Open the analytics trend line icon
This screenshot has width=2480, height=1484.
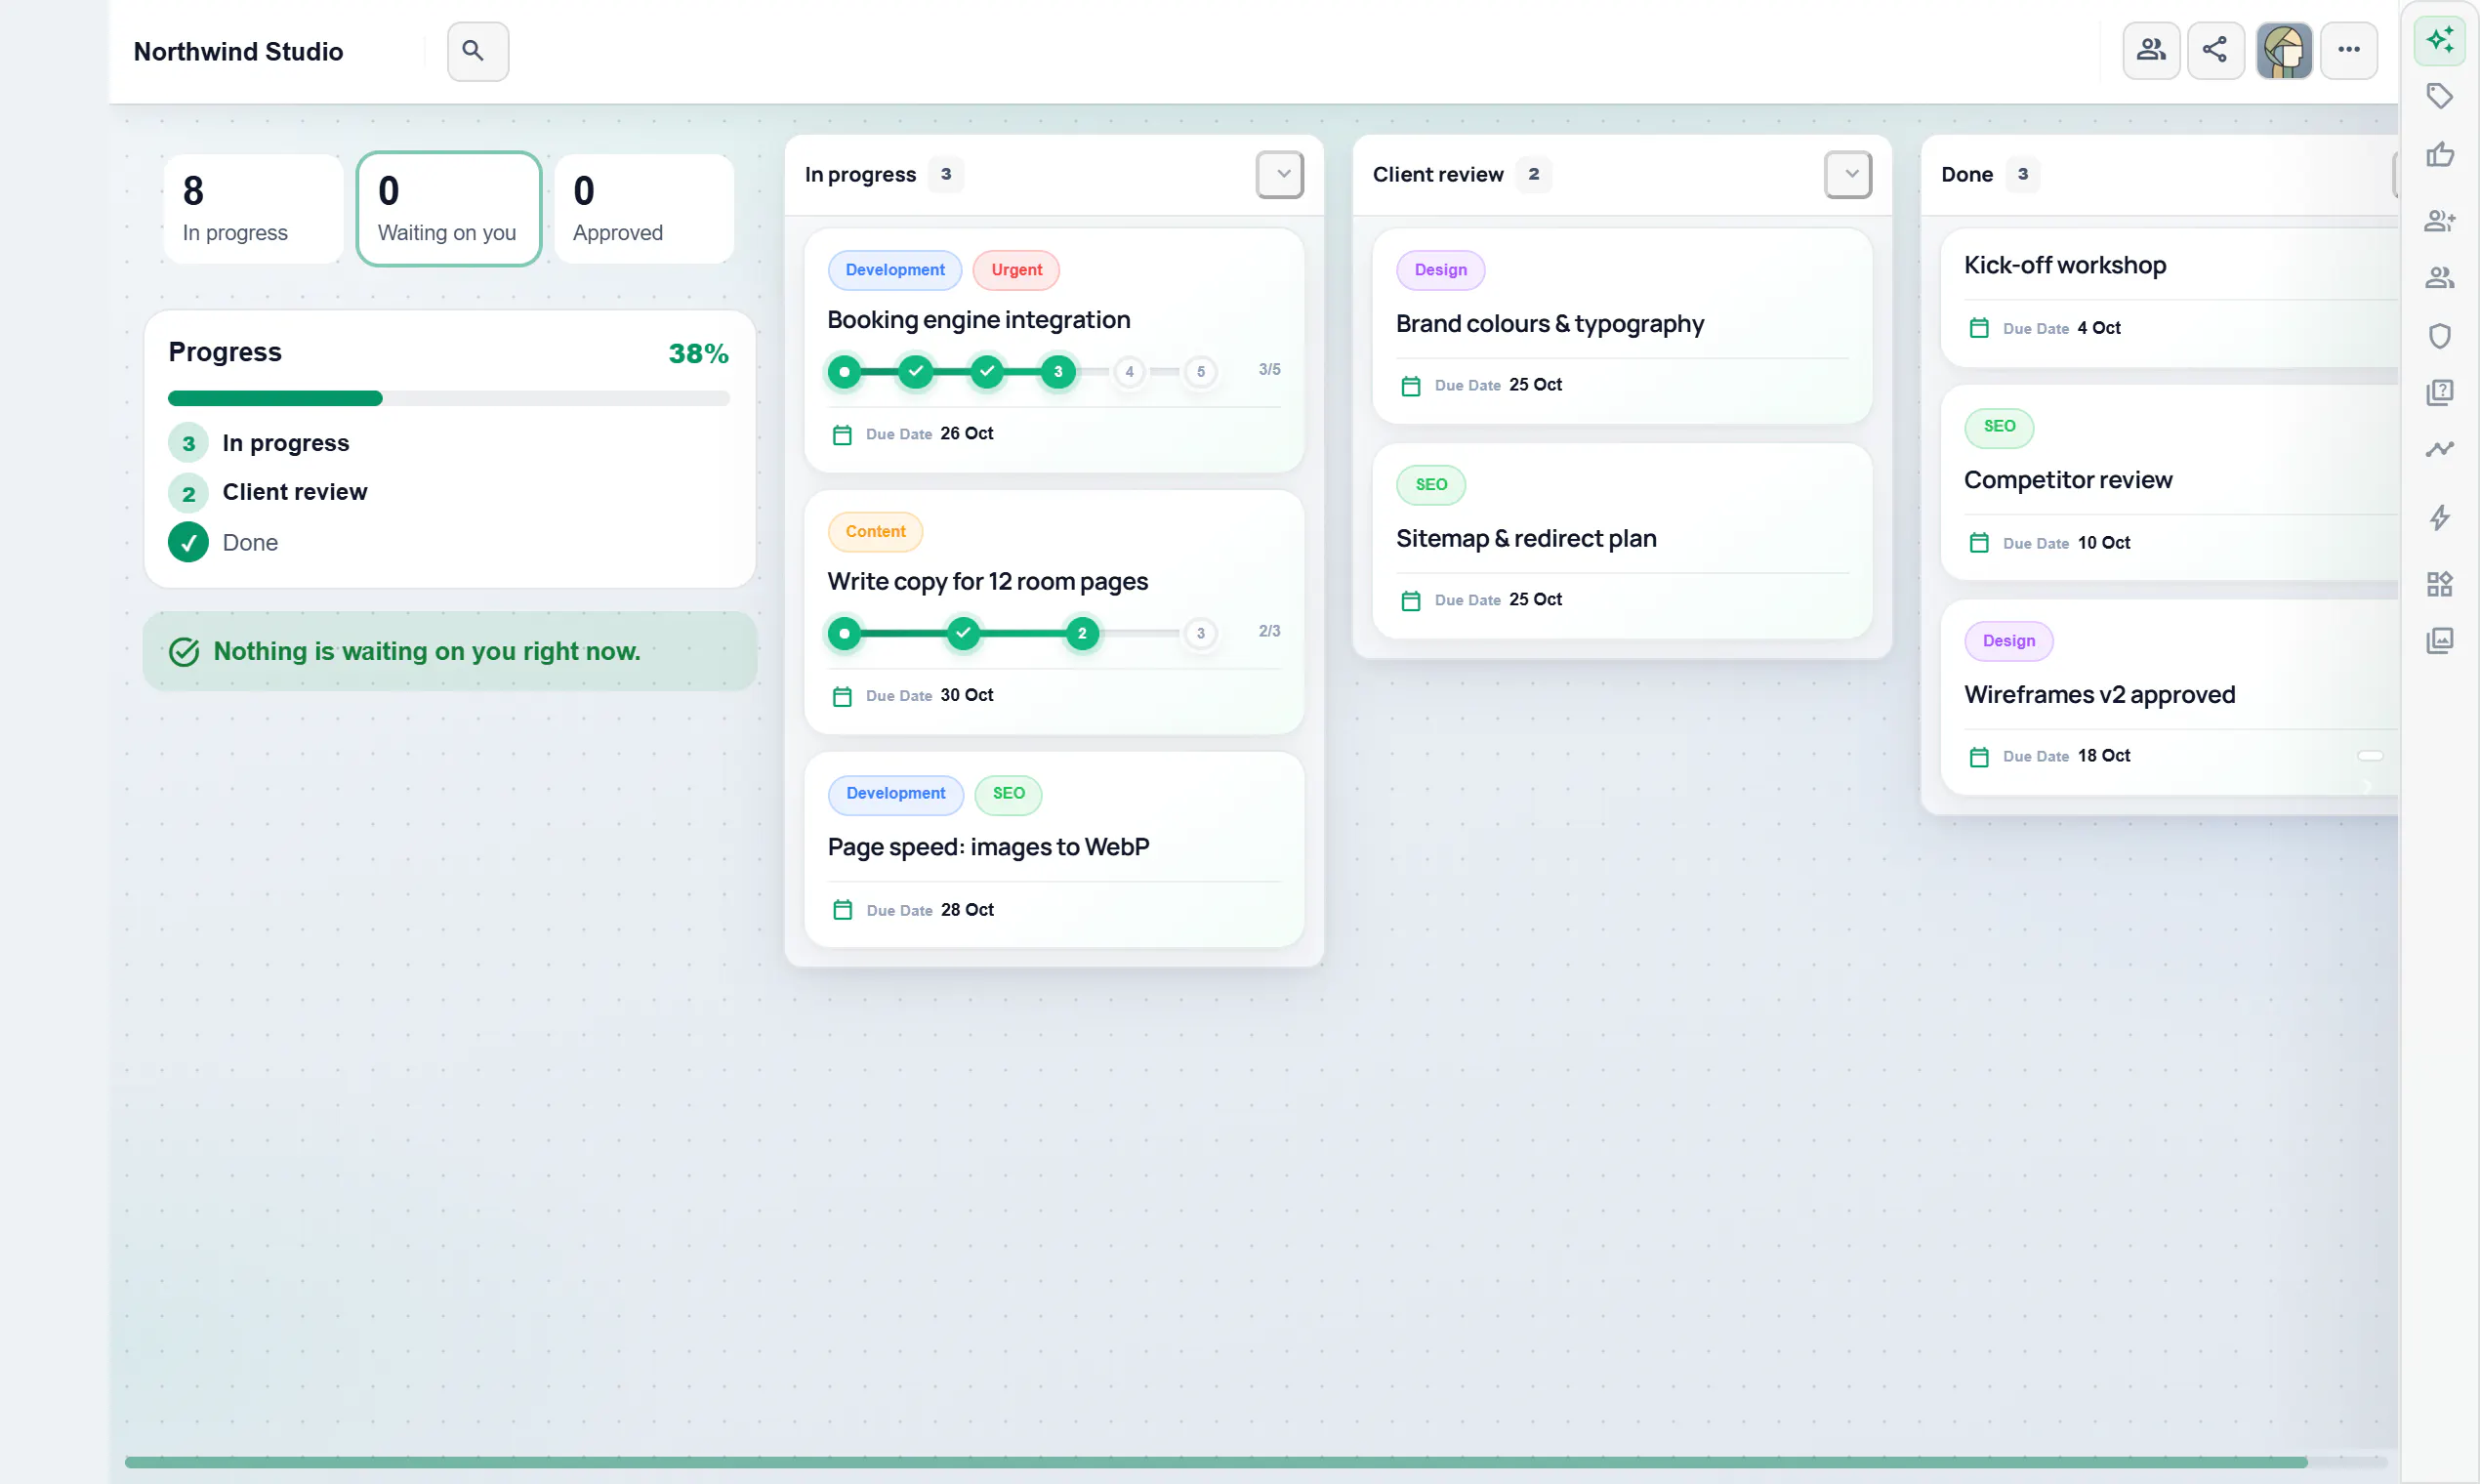click(2440, 450)
